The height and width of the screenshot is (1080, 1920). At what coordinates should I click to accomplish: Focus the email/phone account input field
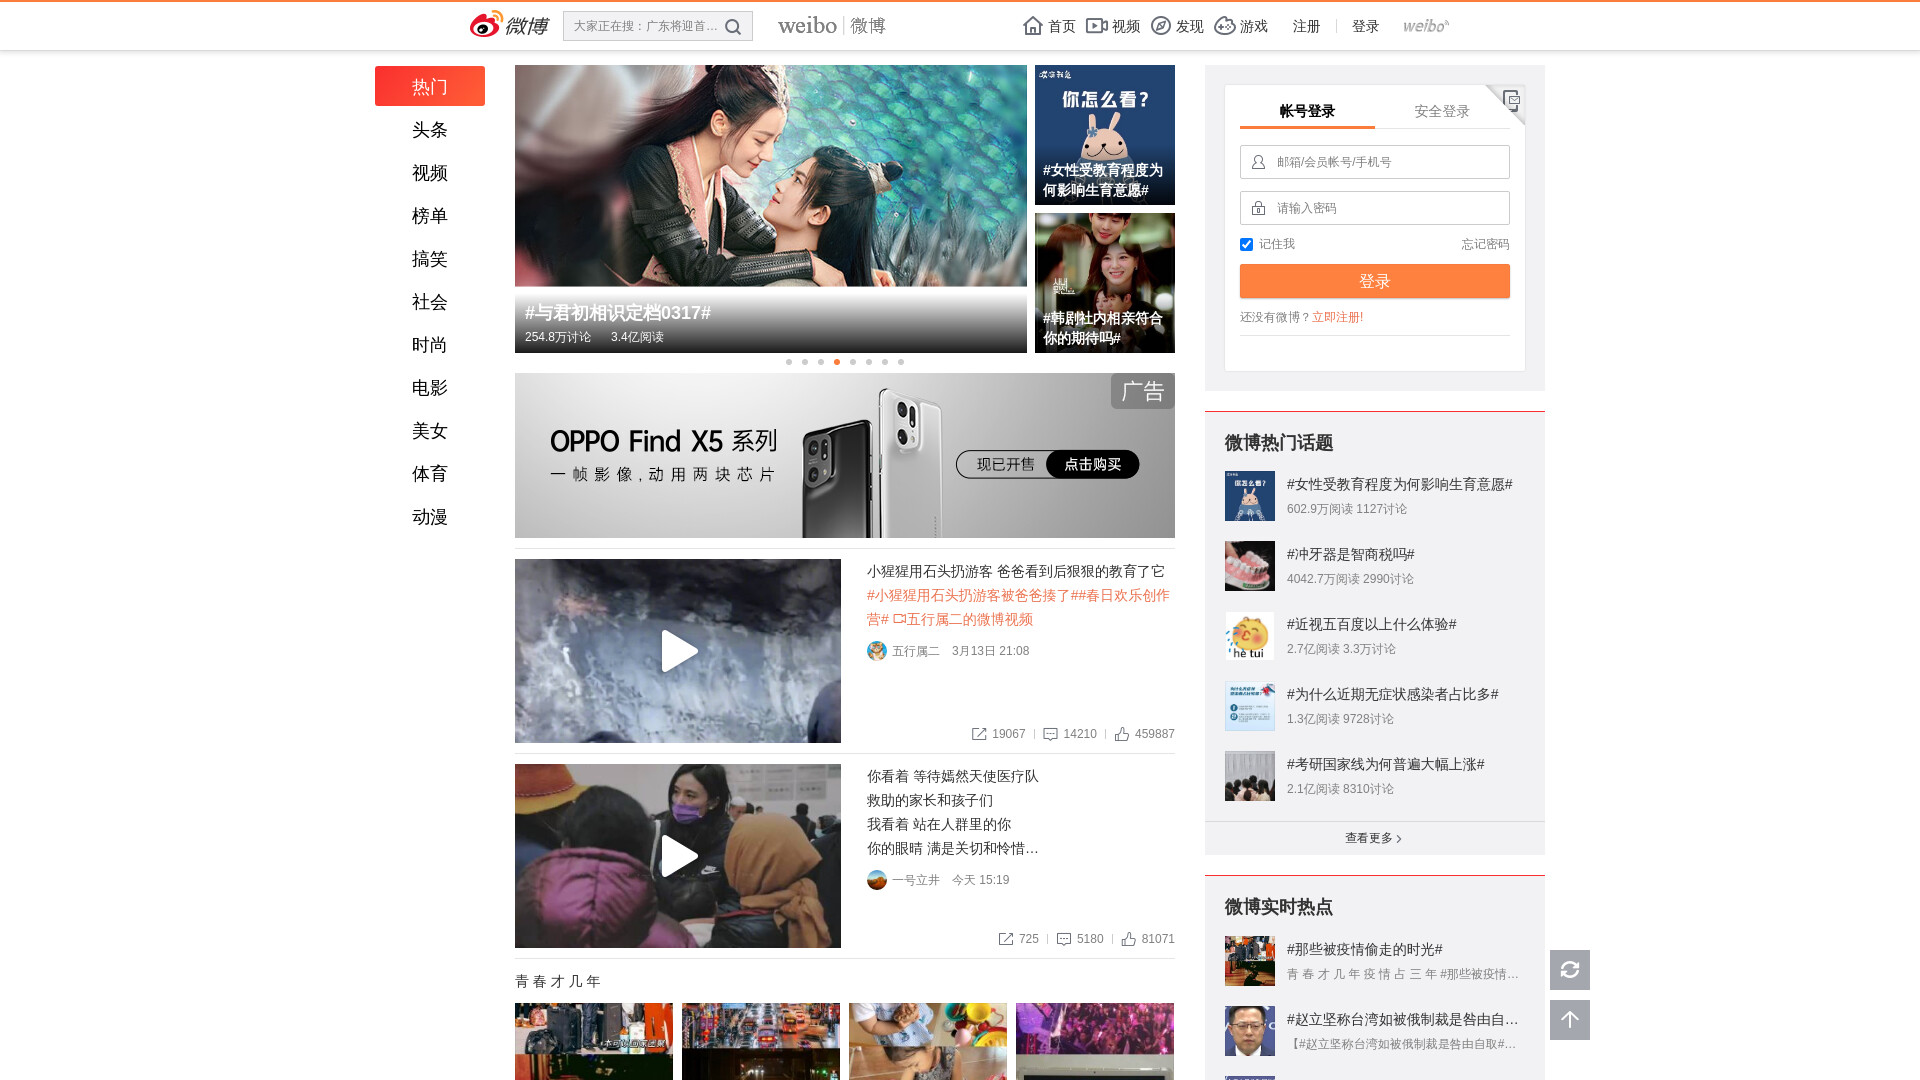coord(1375,162)
